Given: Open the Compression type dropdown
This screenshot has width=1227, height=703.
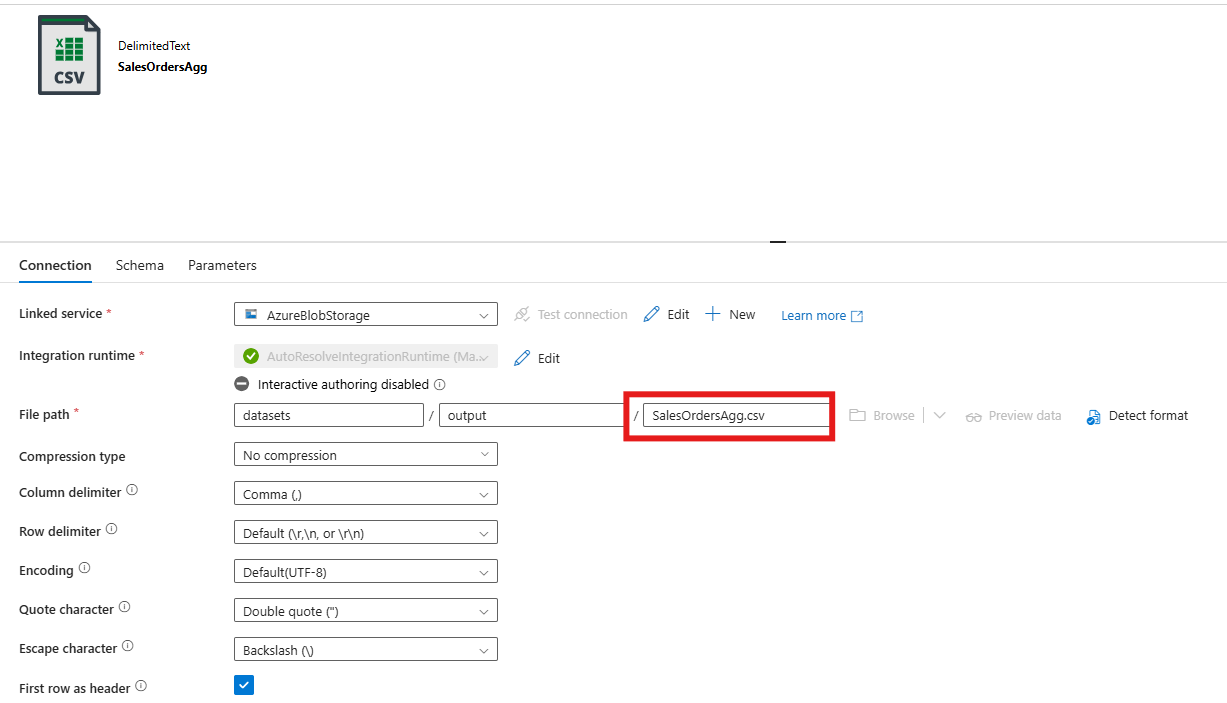Looking at the screenshot, I should (366, 454).
